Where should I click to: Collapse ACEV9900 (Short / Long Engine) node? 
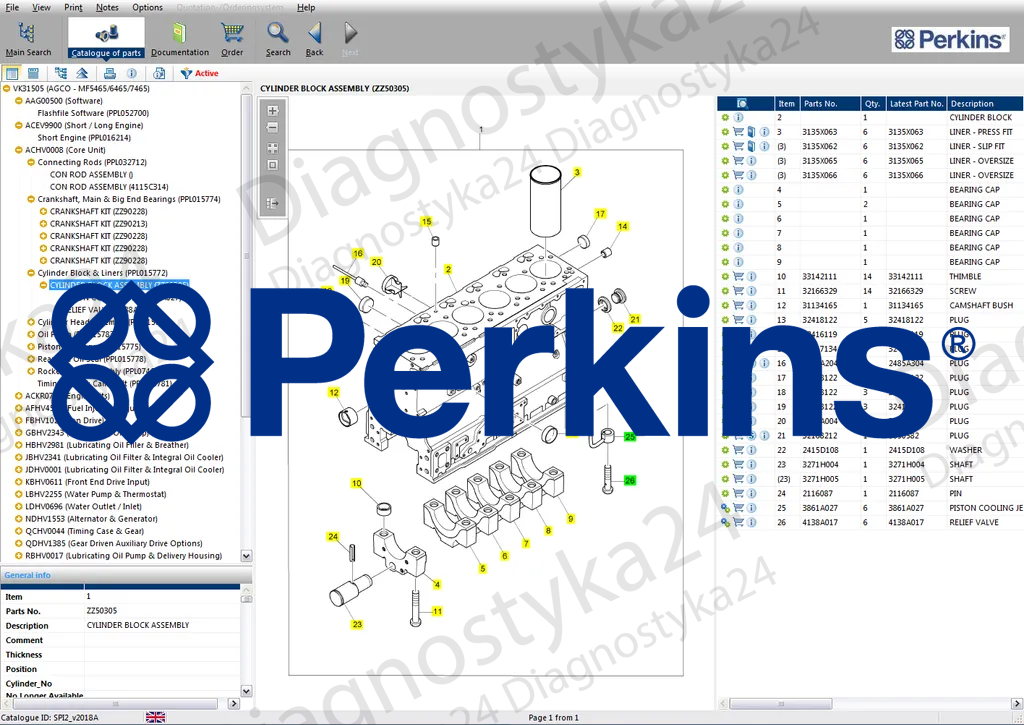click(x=19, y=125)
